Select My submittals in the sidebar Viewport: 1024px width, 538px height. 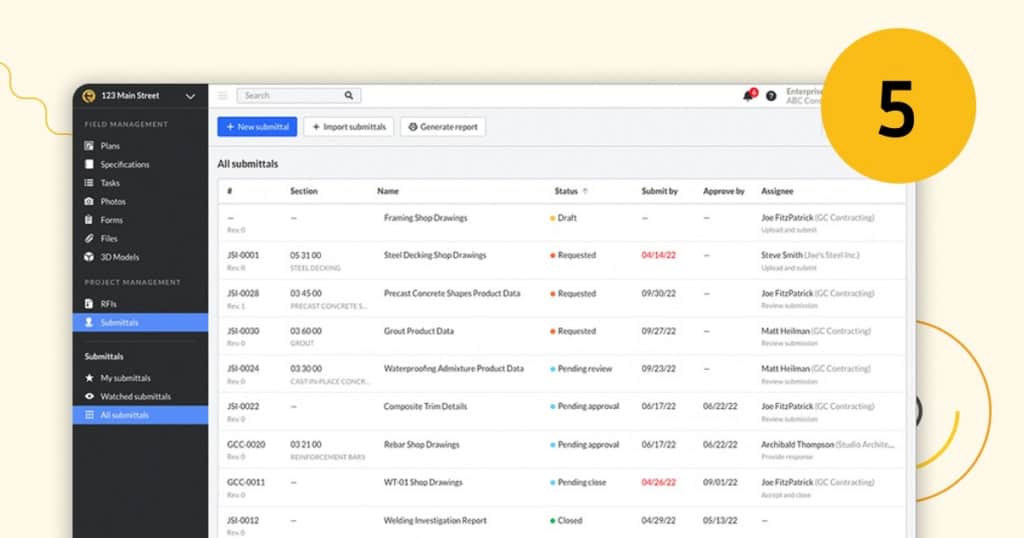pyautogui.click(x=125, y=378)
